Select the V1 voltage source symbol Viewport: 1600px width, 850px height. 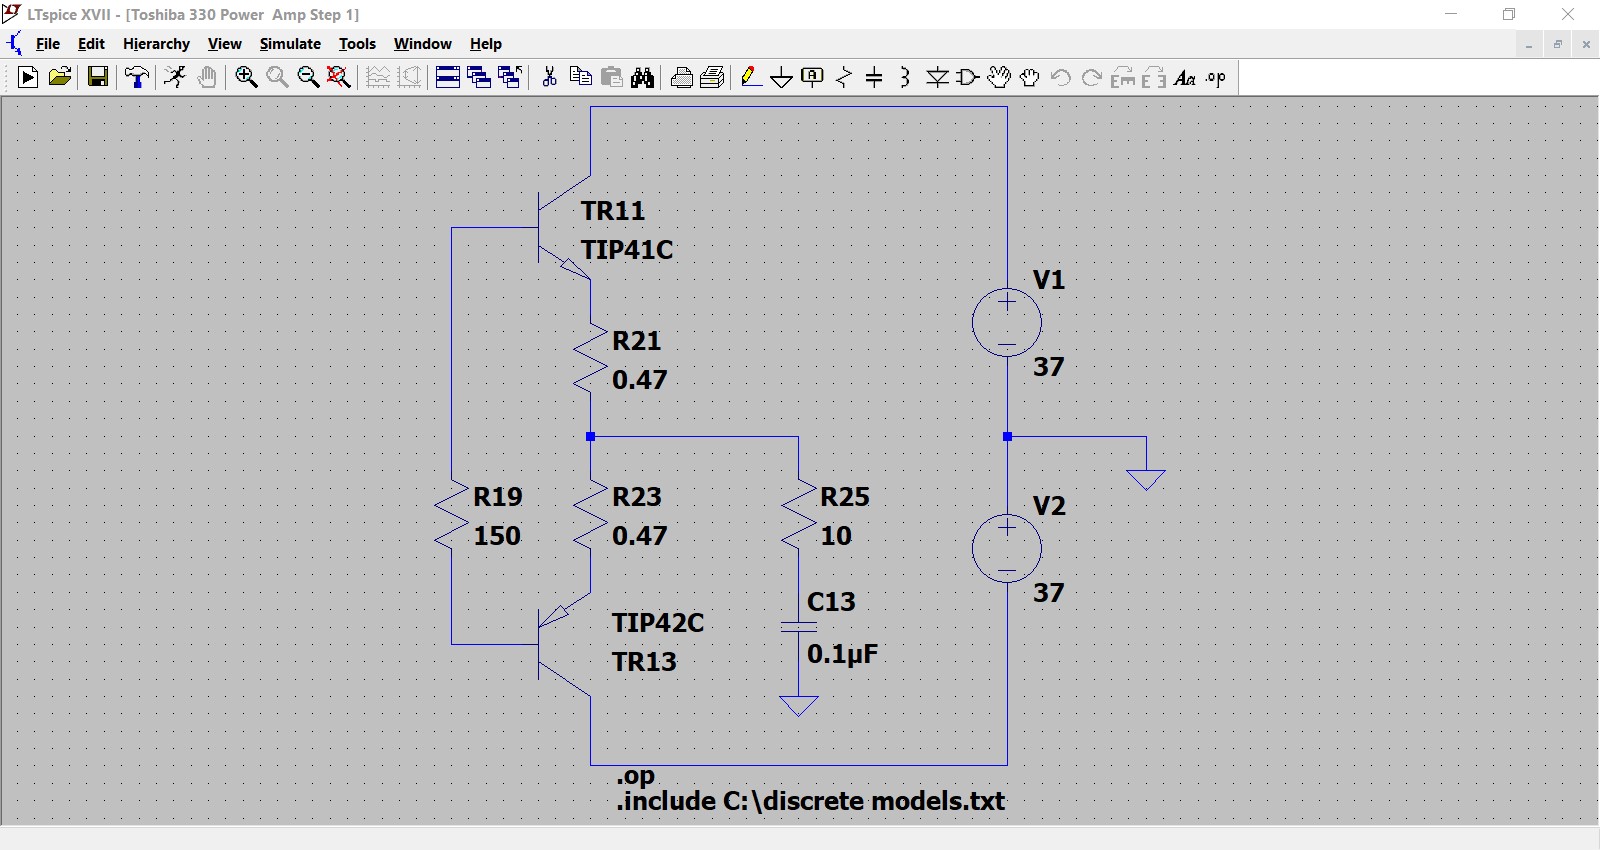(x=1007, y=322)
